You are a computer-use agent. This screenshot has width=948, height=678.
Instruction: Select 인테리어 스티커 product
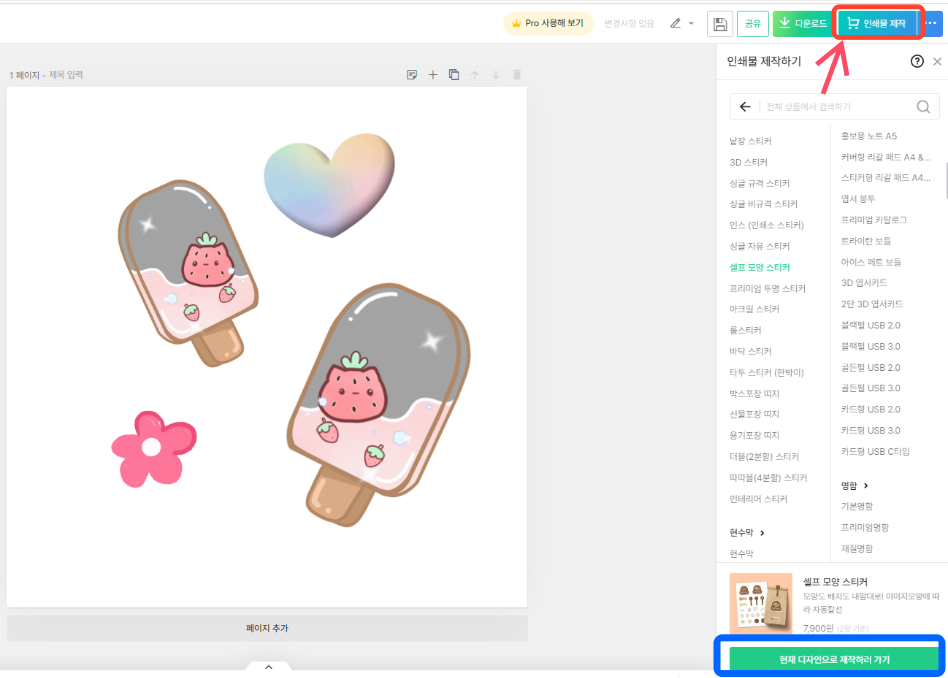click(758, 499)
